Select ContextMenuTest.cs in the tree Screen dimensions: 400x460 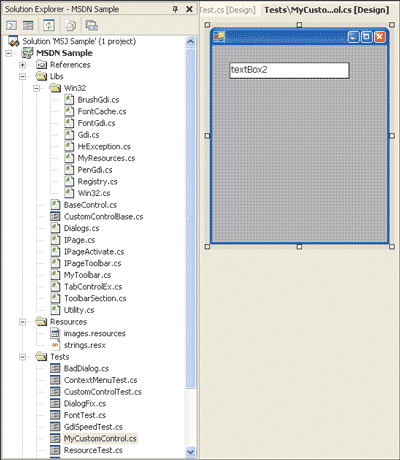(x=101, y=380)
